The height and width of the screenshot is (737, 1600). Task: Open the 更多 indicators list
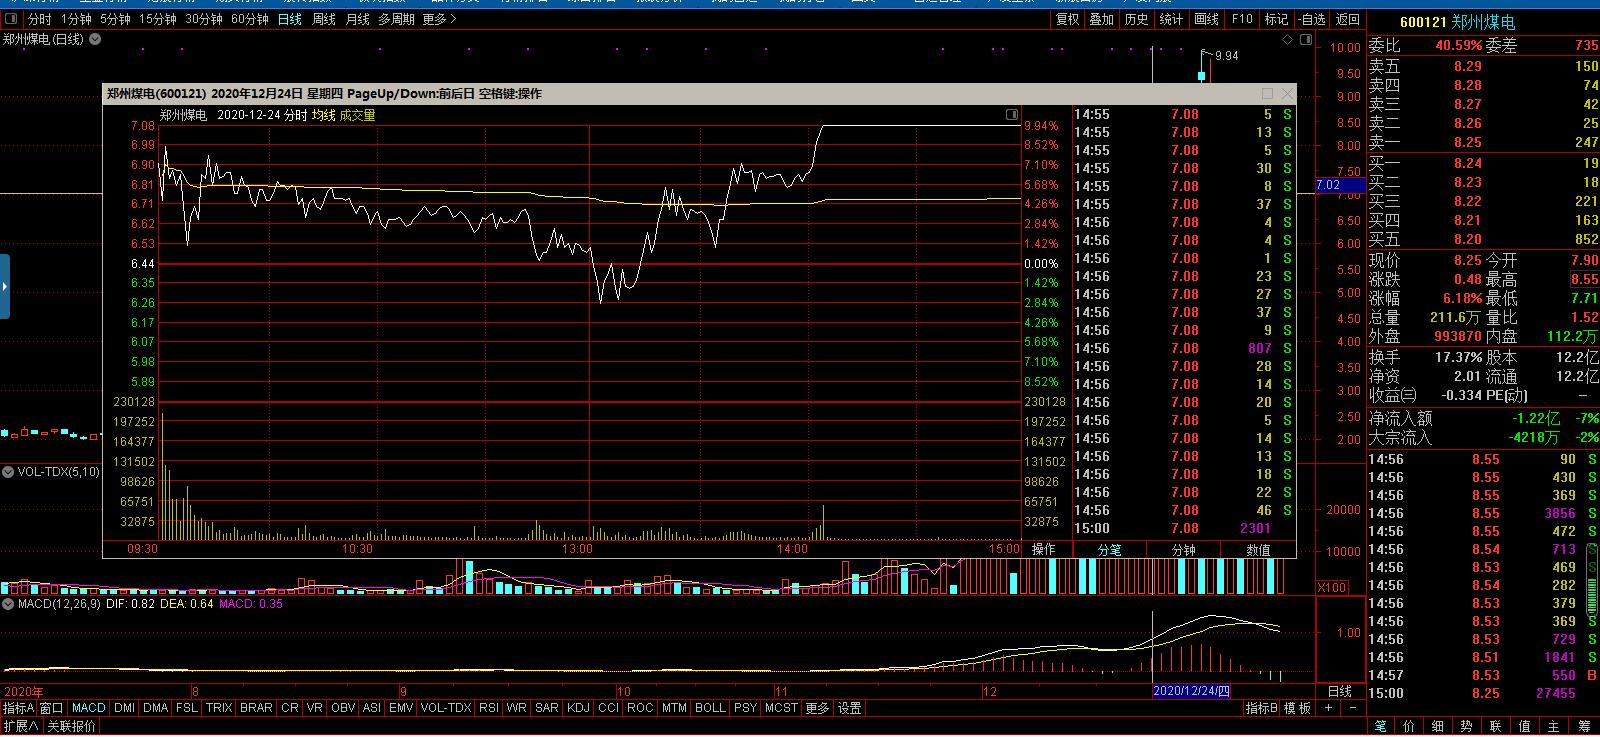click(817, 708)
